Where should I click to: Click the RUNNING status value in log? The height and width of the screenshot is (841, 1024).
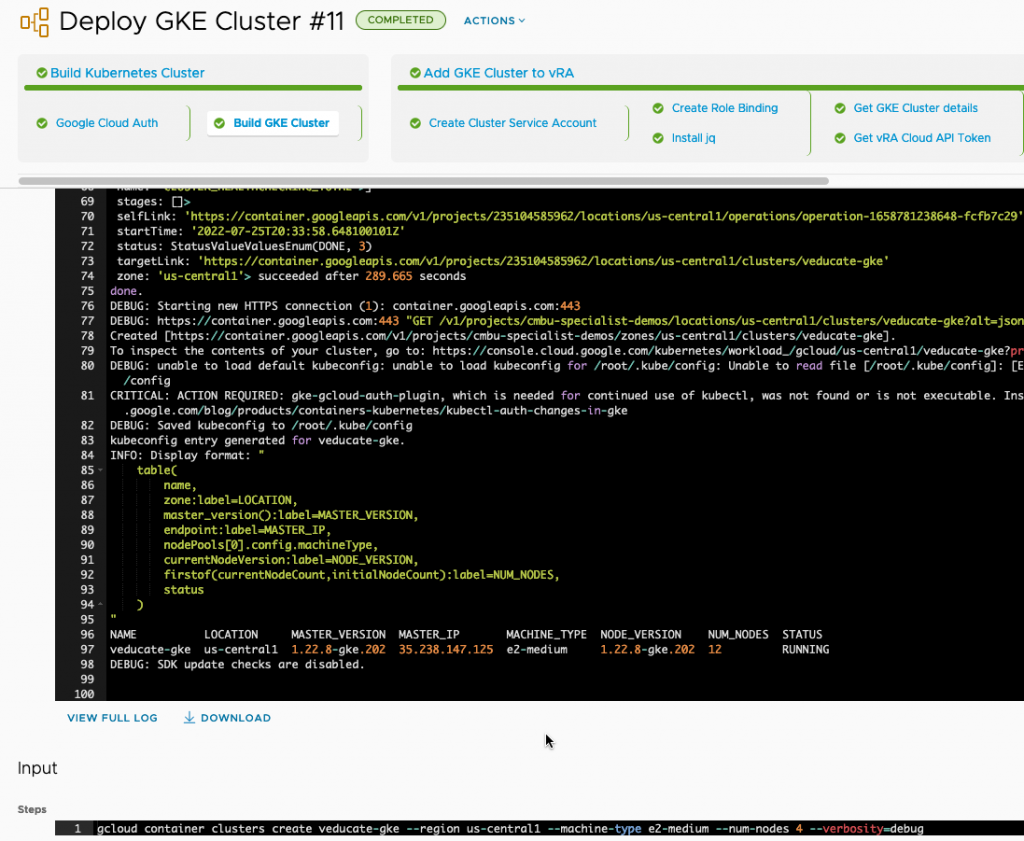[805, 650]
